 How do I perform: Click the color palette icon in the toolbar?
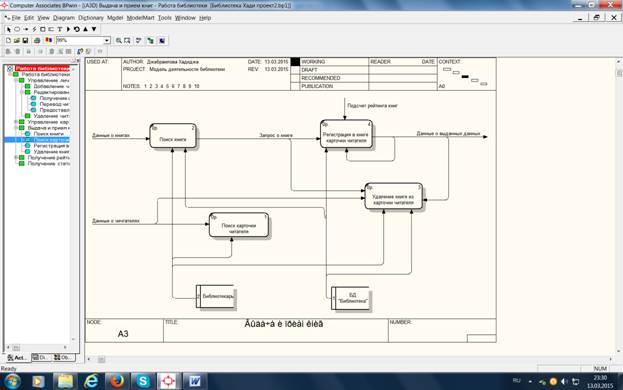tap(48, 41)
